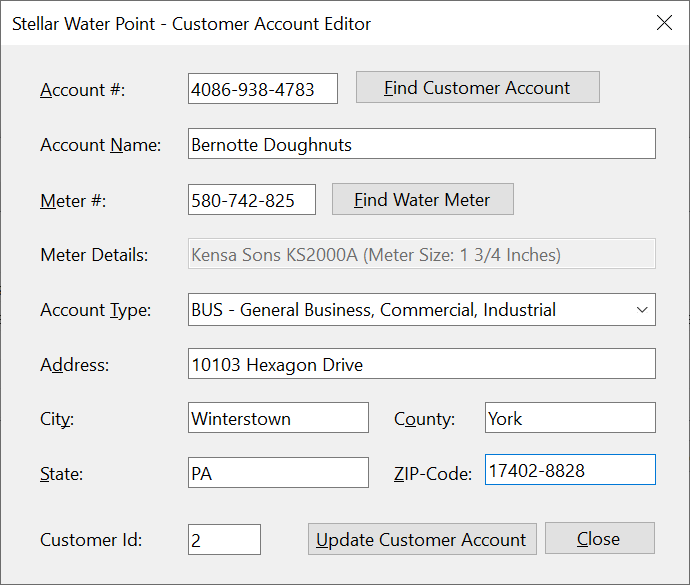This screenshot has height=585, width=690.
Task: Focus the Customer Id text box
Action: pyautogui.click(x=224, y=540)
